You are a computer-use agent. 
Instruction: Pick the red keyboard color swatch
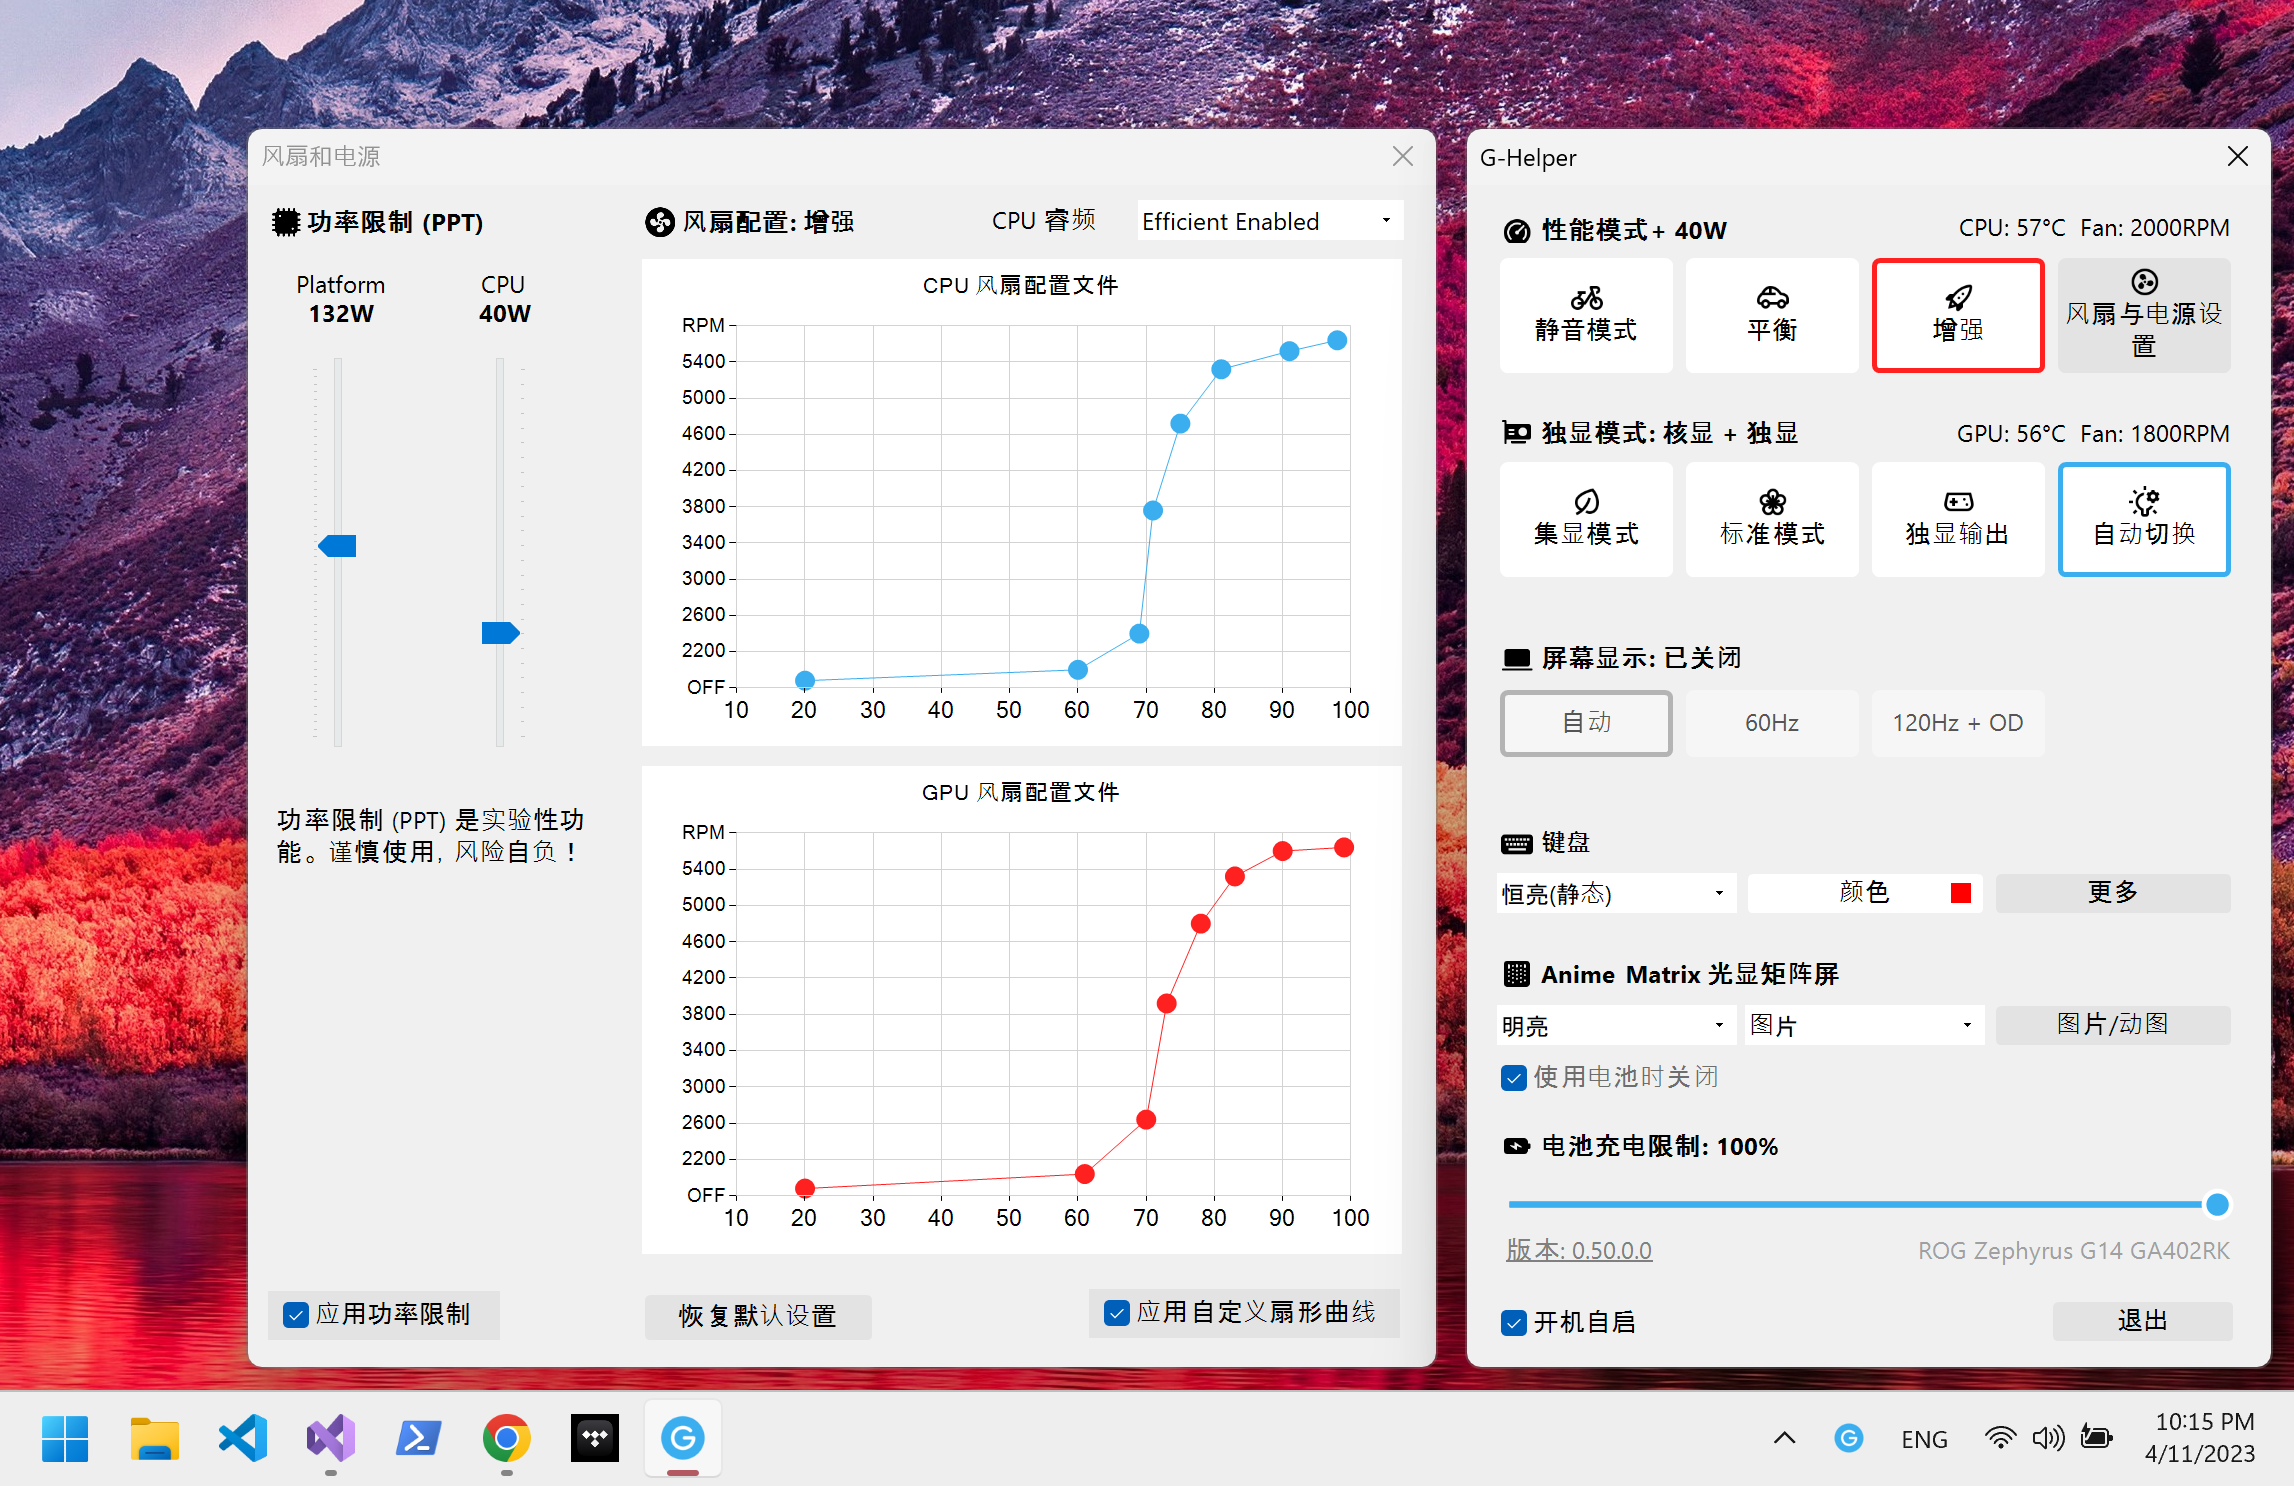pyautogui.click(x=1960, y=893)
